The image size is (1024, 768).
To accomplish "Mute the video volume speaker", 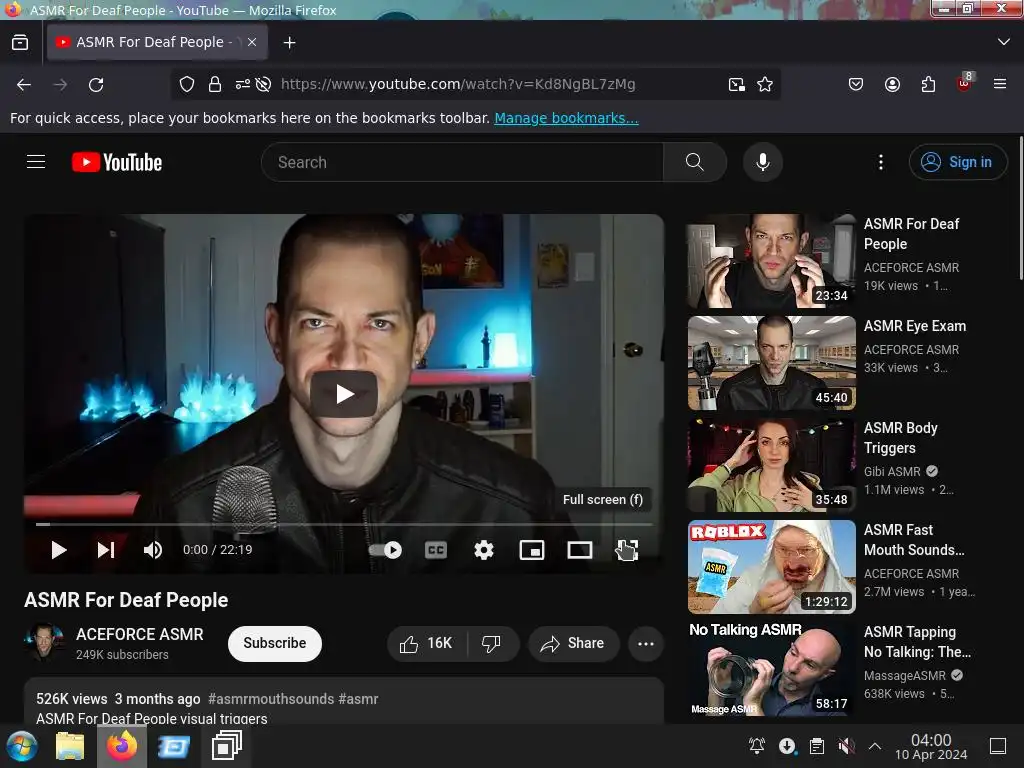I will pyautogui.click(x=153, y=550).
